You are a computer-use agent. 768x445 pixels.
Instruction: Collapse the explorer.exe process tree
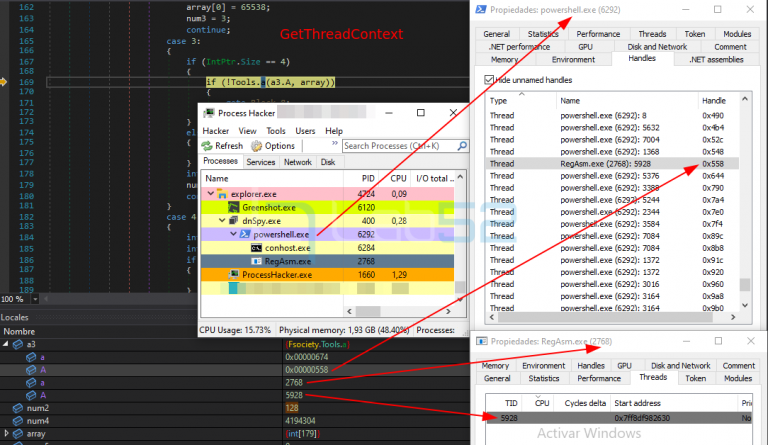tap(210, 193)
